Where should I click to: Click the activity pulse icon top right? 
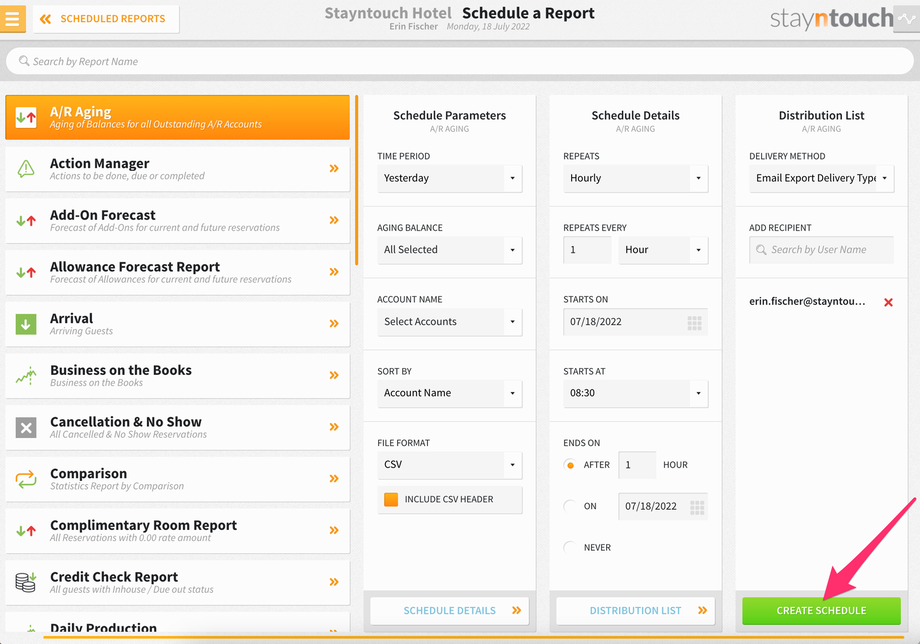pos(907,19)
